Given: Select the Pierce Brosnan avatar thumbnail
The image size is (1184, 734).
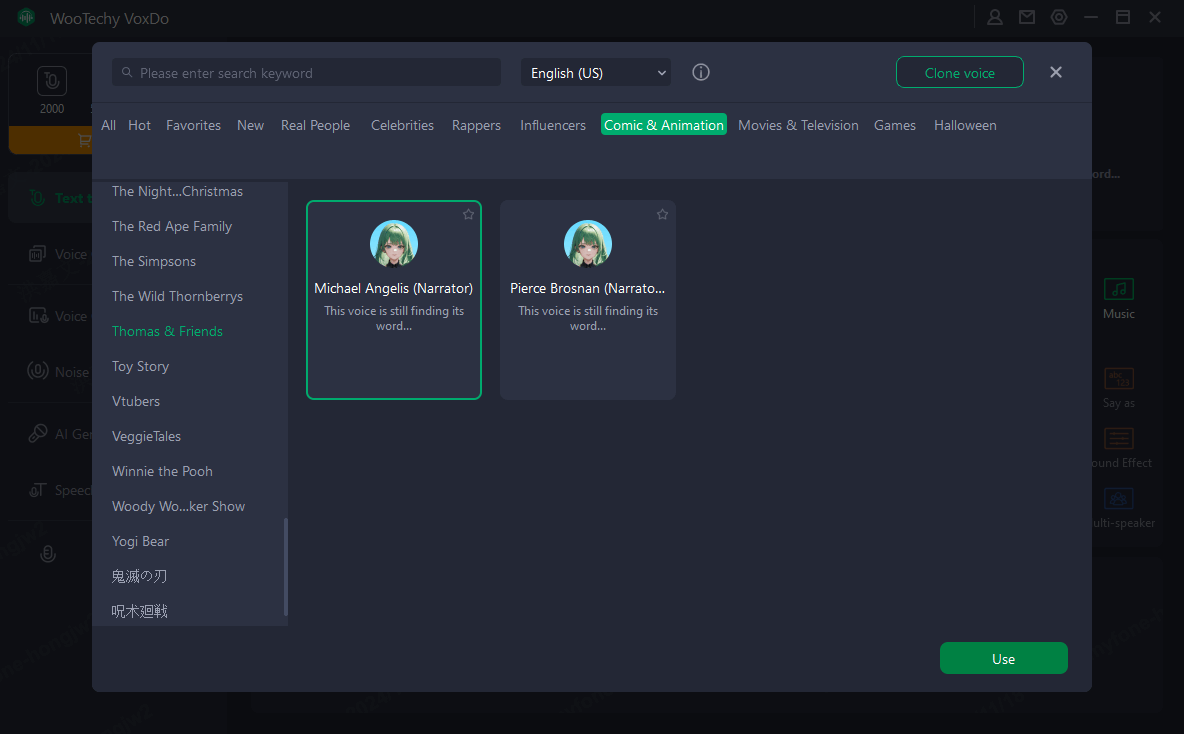Looking at the screenshot, I should (588, 244).
